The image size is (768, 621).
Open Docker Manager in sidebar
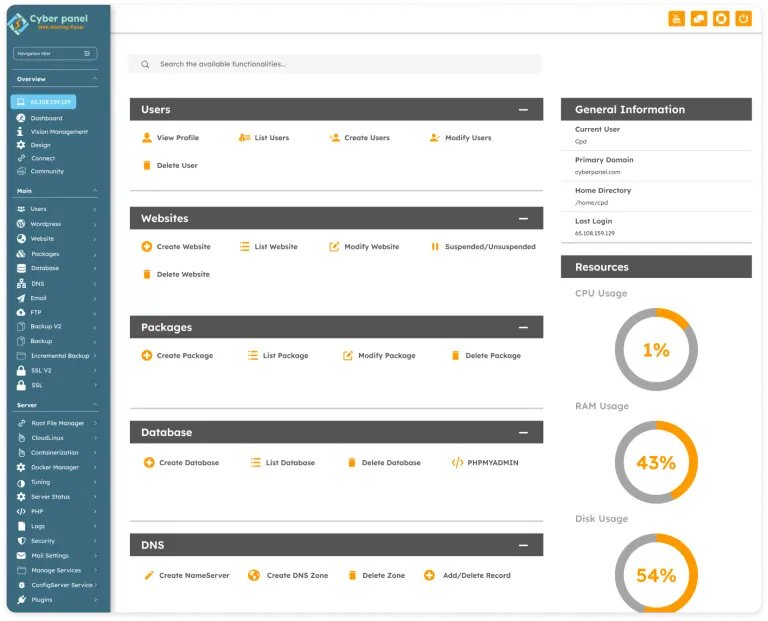56,467
